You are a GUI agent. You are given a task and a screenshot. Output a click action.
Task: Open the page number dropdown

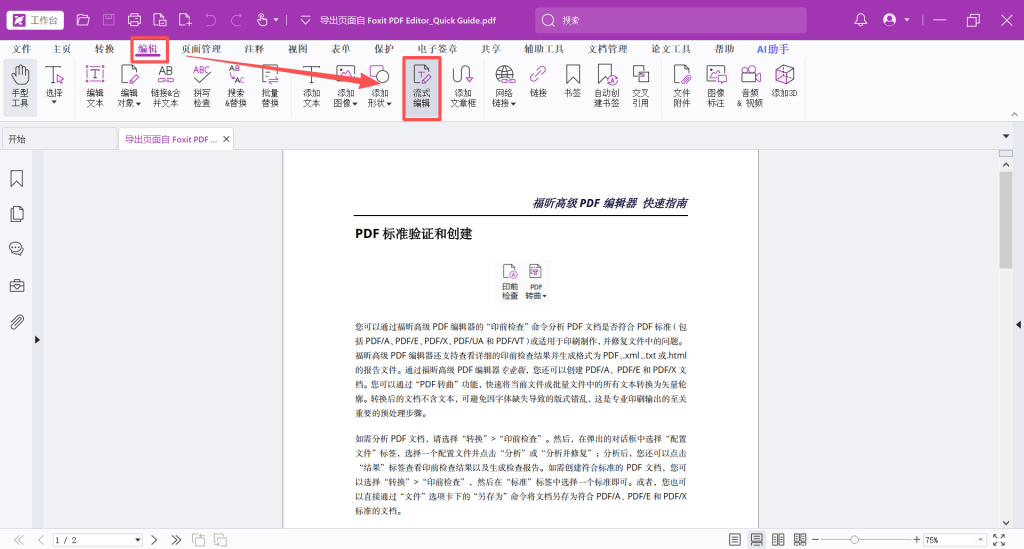[x=137, y=540]
